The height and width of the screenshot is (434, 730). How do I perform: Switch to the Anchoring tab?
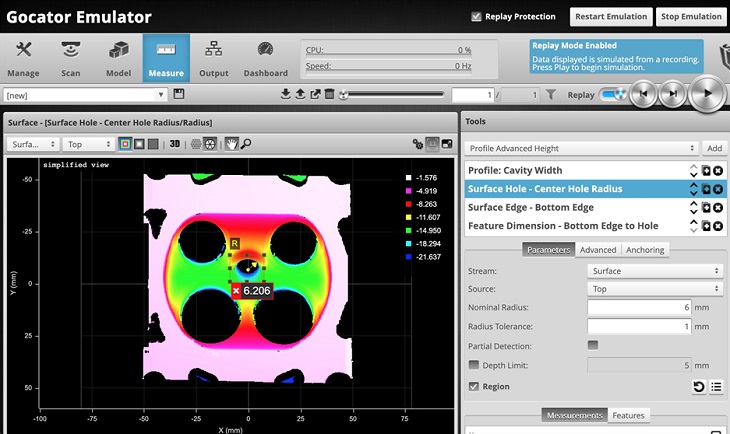pyautogui.click(x=645, y=250)
